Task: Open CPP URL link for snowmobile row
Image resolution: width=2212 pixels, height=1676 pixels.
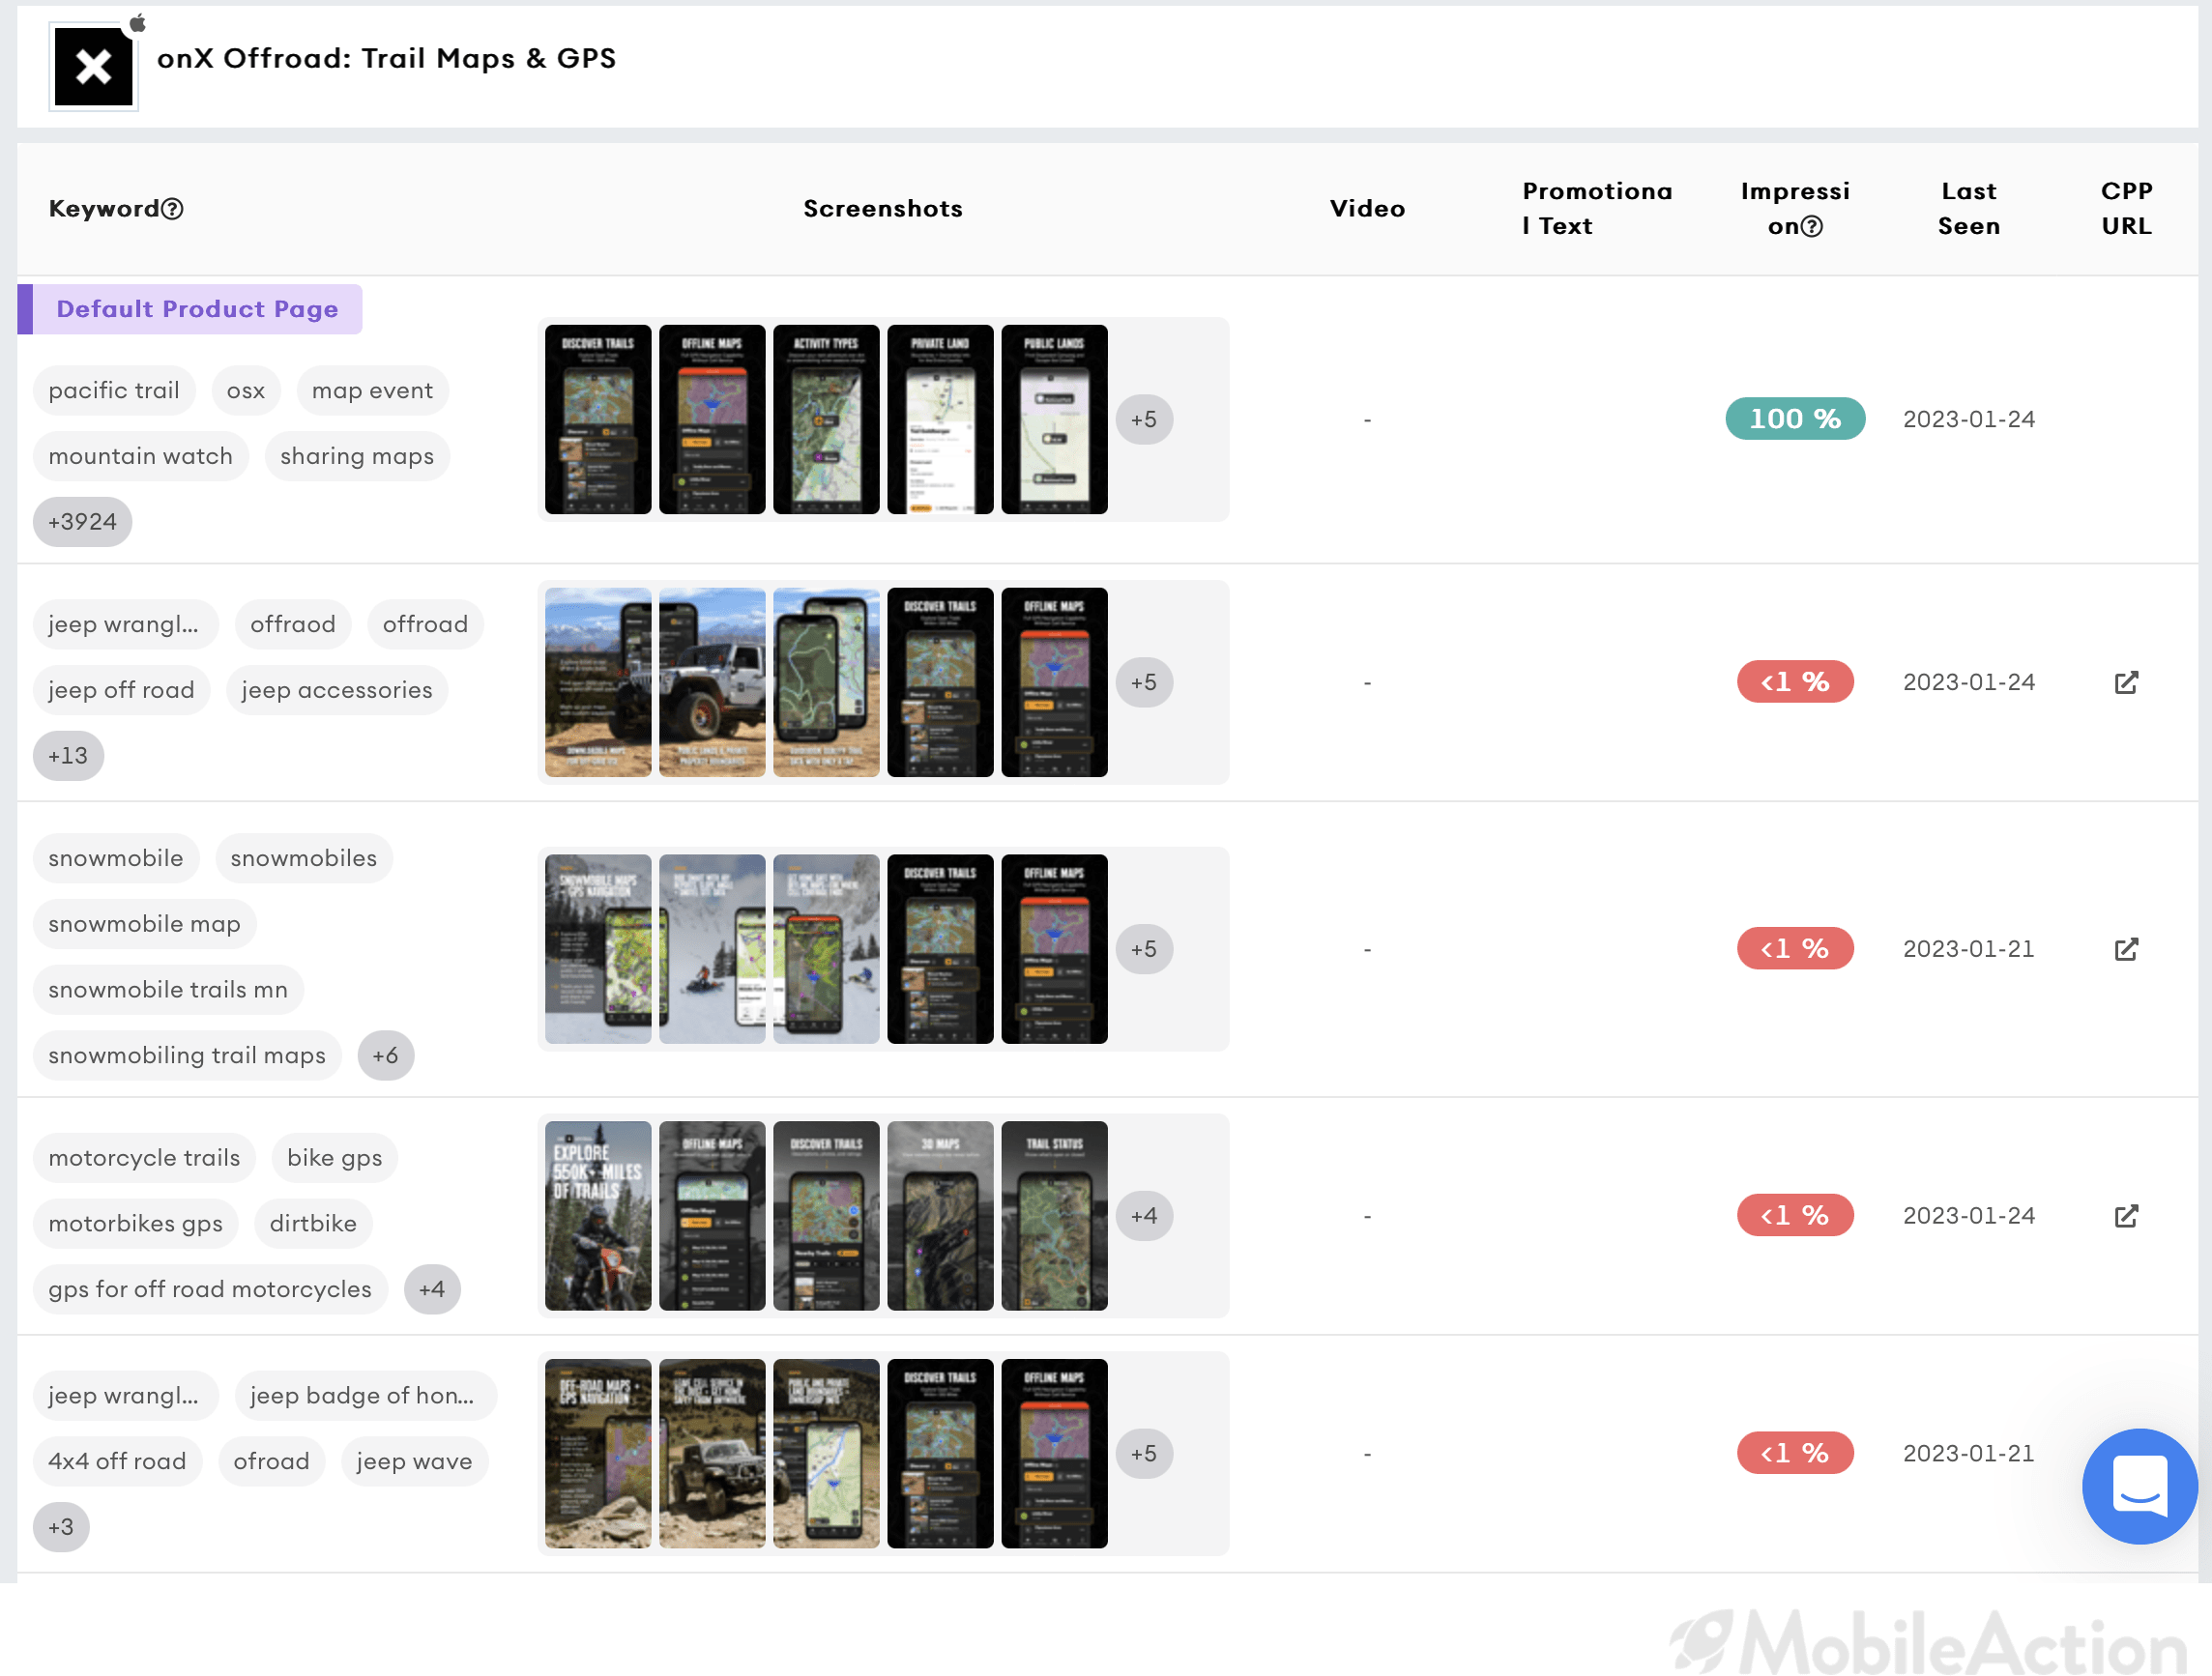Action: (x=2125, y=949)
